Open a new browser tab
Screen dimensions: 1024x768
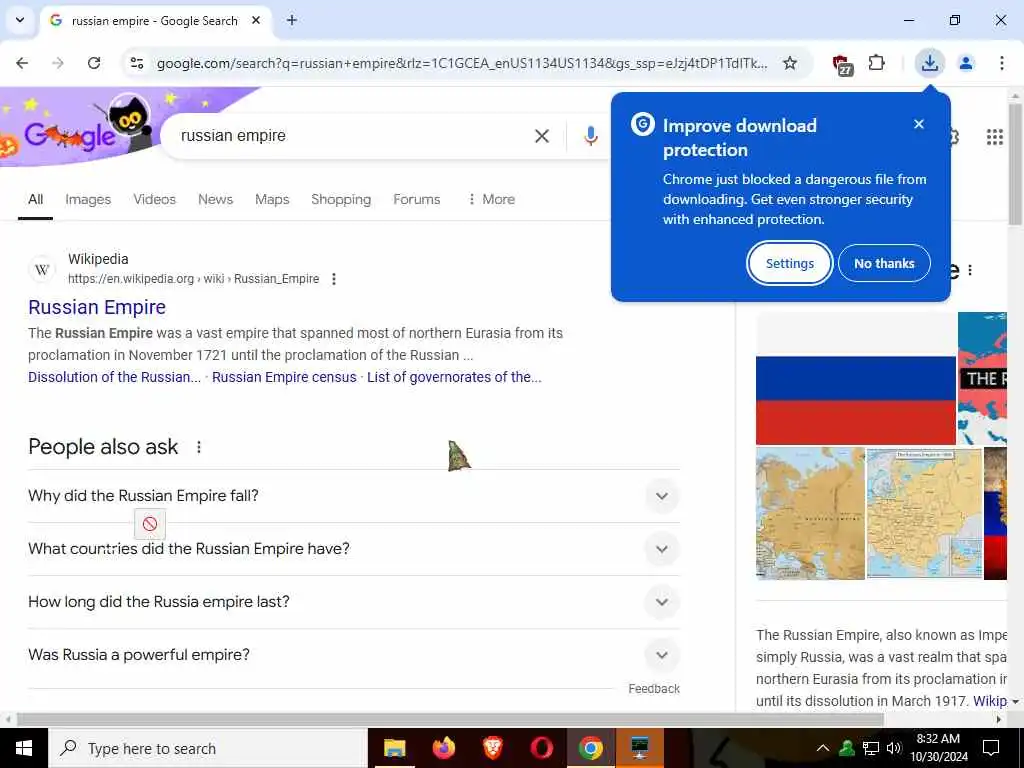point(292,20)
